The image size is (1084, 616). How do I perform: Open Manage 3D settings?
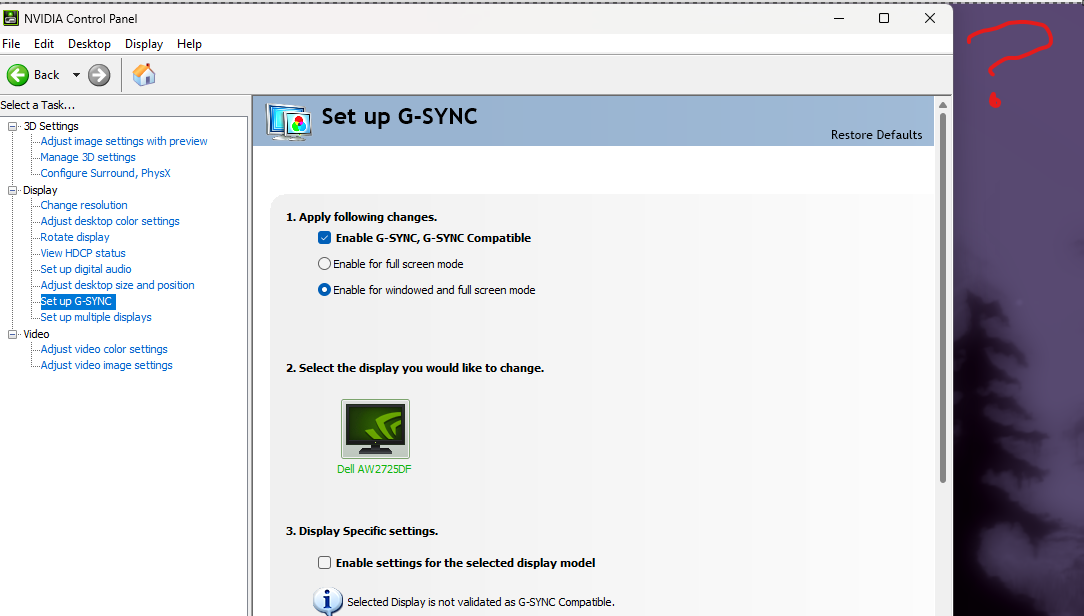88,157
